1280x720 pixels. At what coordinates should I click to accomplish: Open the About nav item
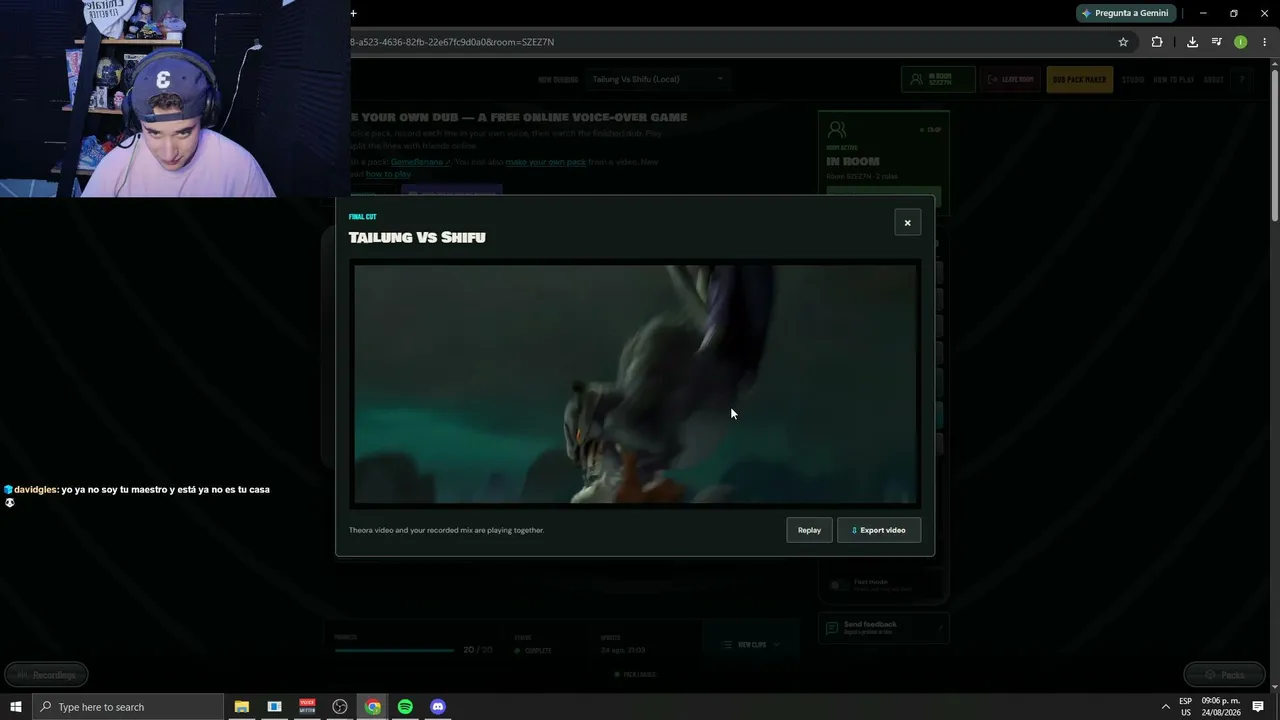(1213, 80)
